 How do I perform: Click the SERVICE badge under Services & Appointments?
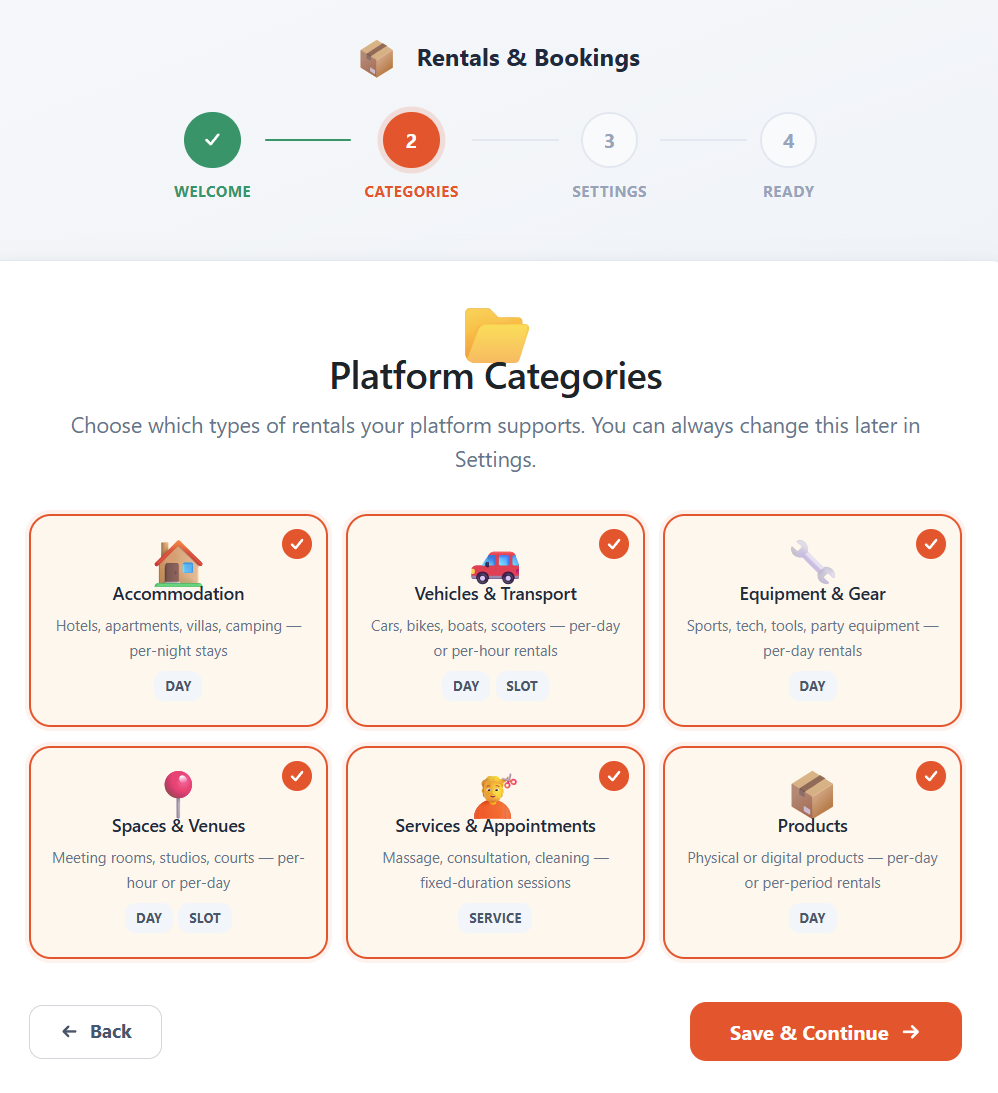[x=495, y=918]
